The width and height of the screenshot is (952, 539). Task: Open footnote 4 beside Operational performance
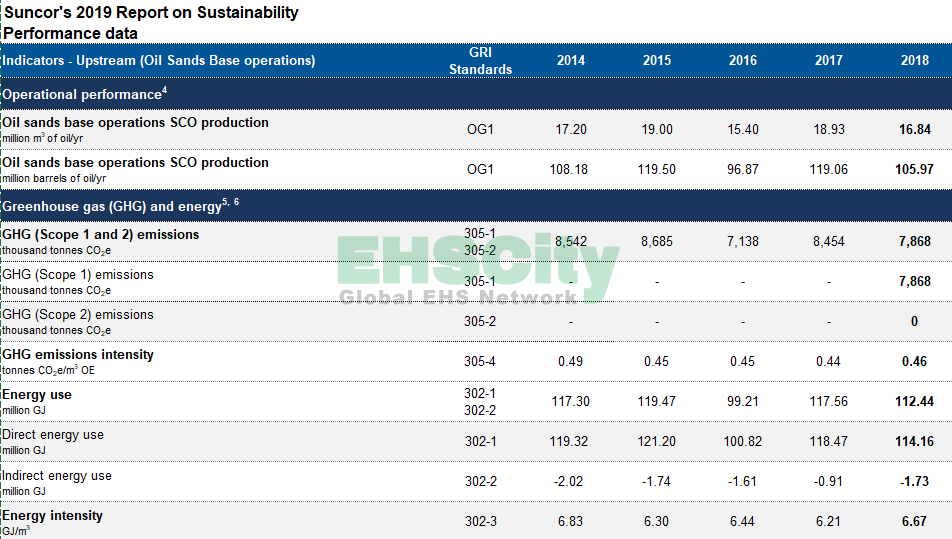point(165,91)
